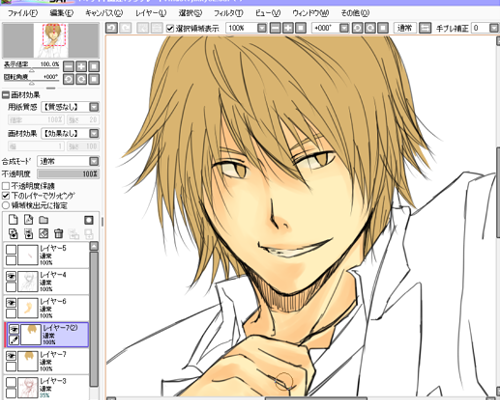Open rotation angle +000° dropdown
Image resolution: width=500 pixels, height=400 pixels.
(x=344, y=28)
